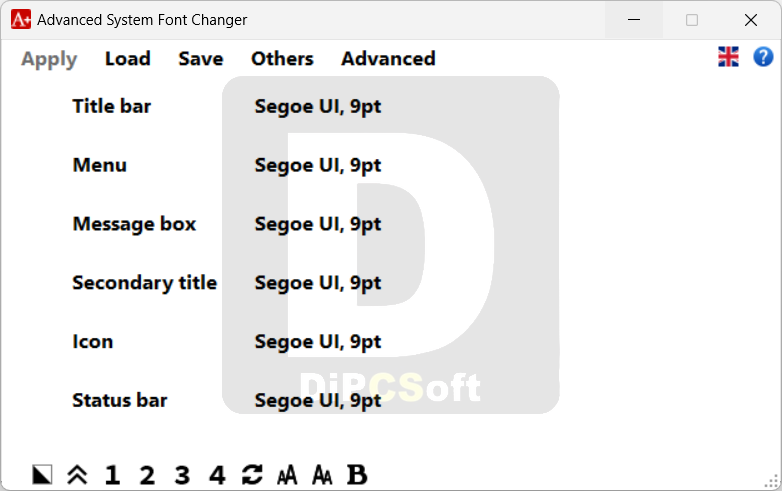
Task: Click the refresh arrows icon
Action: coord(252,475)
